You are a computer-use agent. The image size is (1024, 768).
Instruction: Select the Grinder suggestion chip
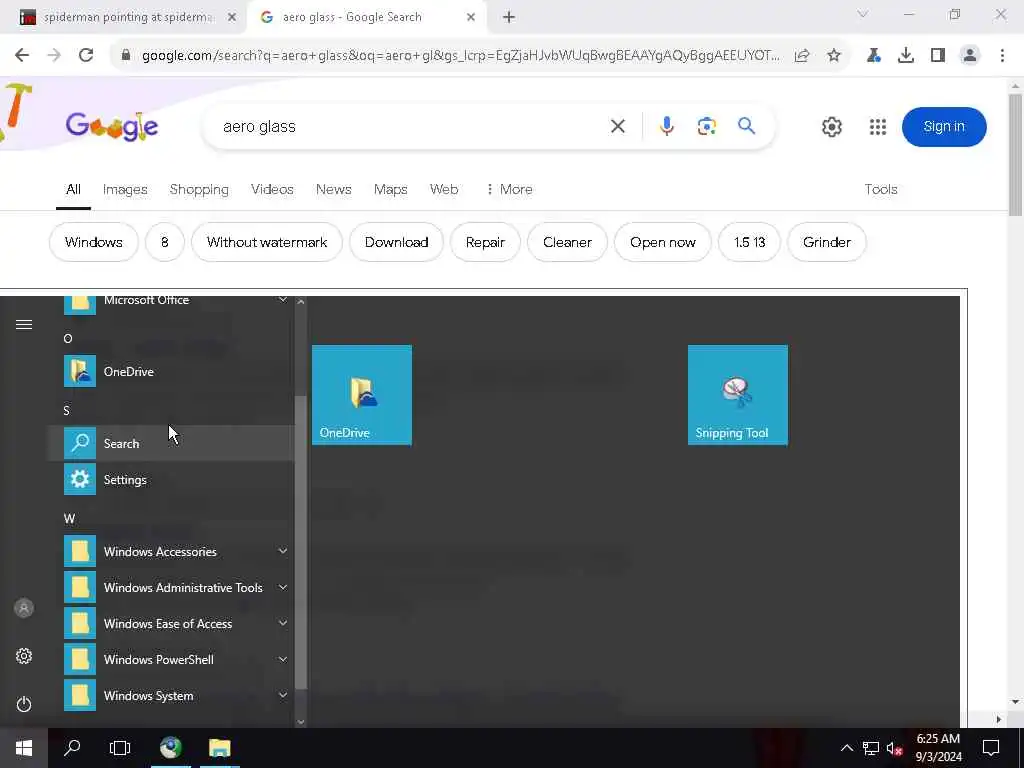(827, 242)
